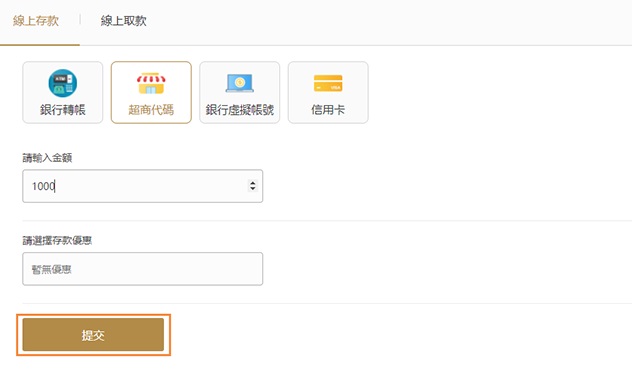632x369 pixels.
Task: Submit the deposit with 提交 button
Action: point(93,335)
